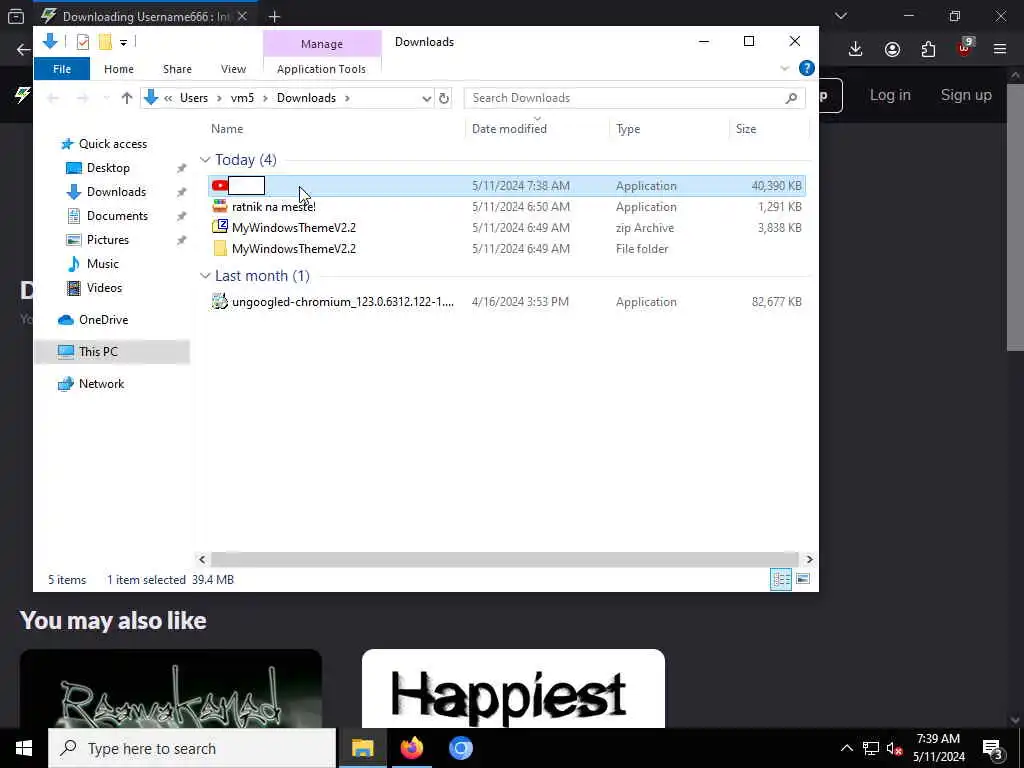Image resolution: width=1024 pixels, height=768 pixels.
Task: Collapse the Last month (1) group
Action: point(205,276)
